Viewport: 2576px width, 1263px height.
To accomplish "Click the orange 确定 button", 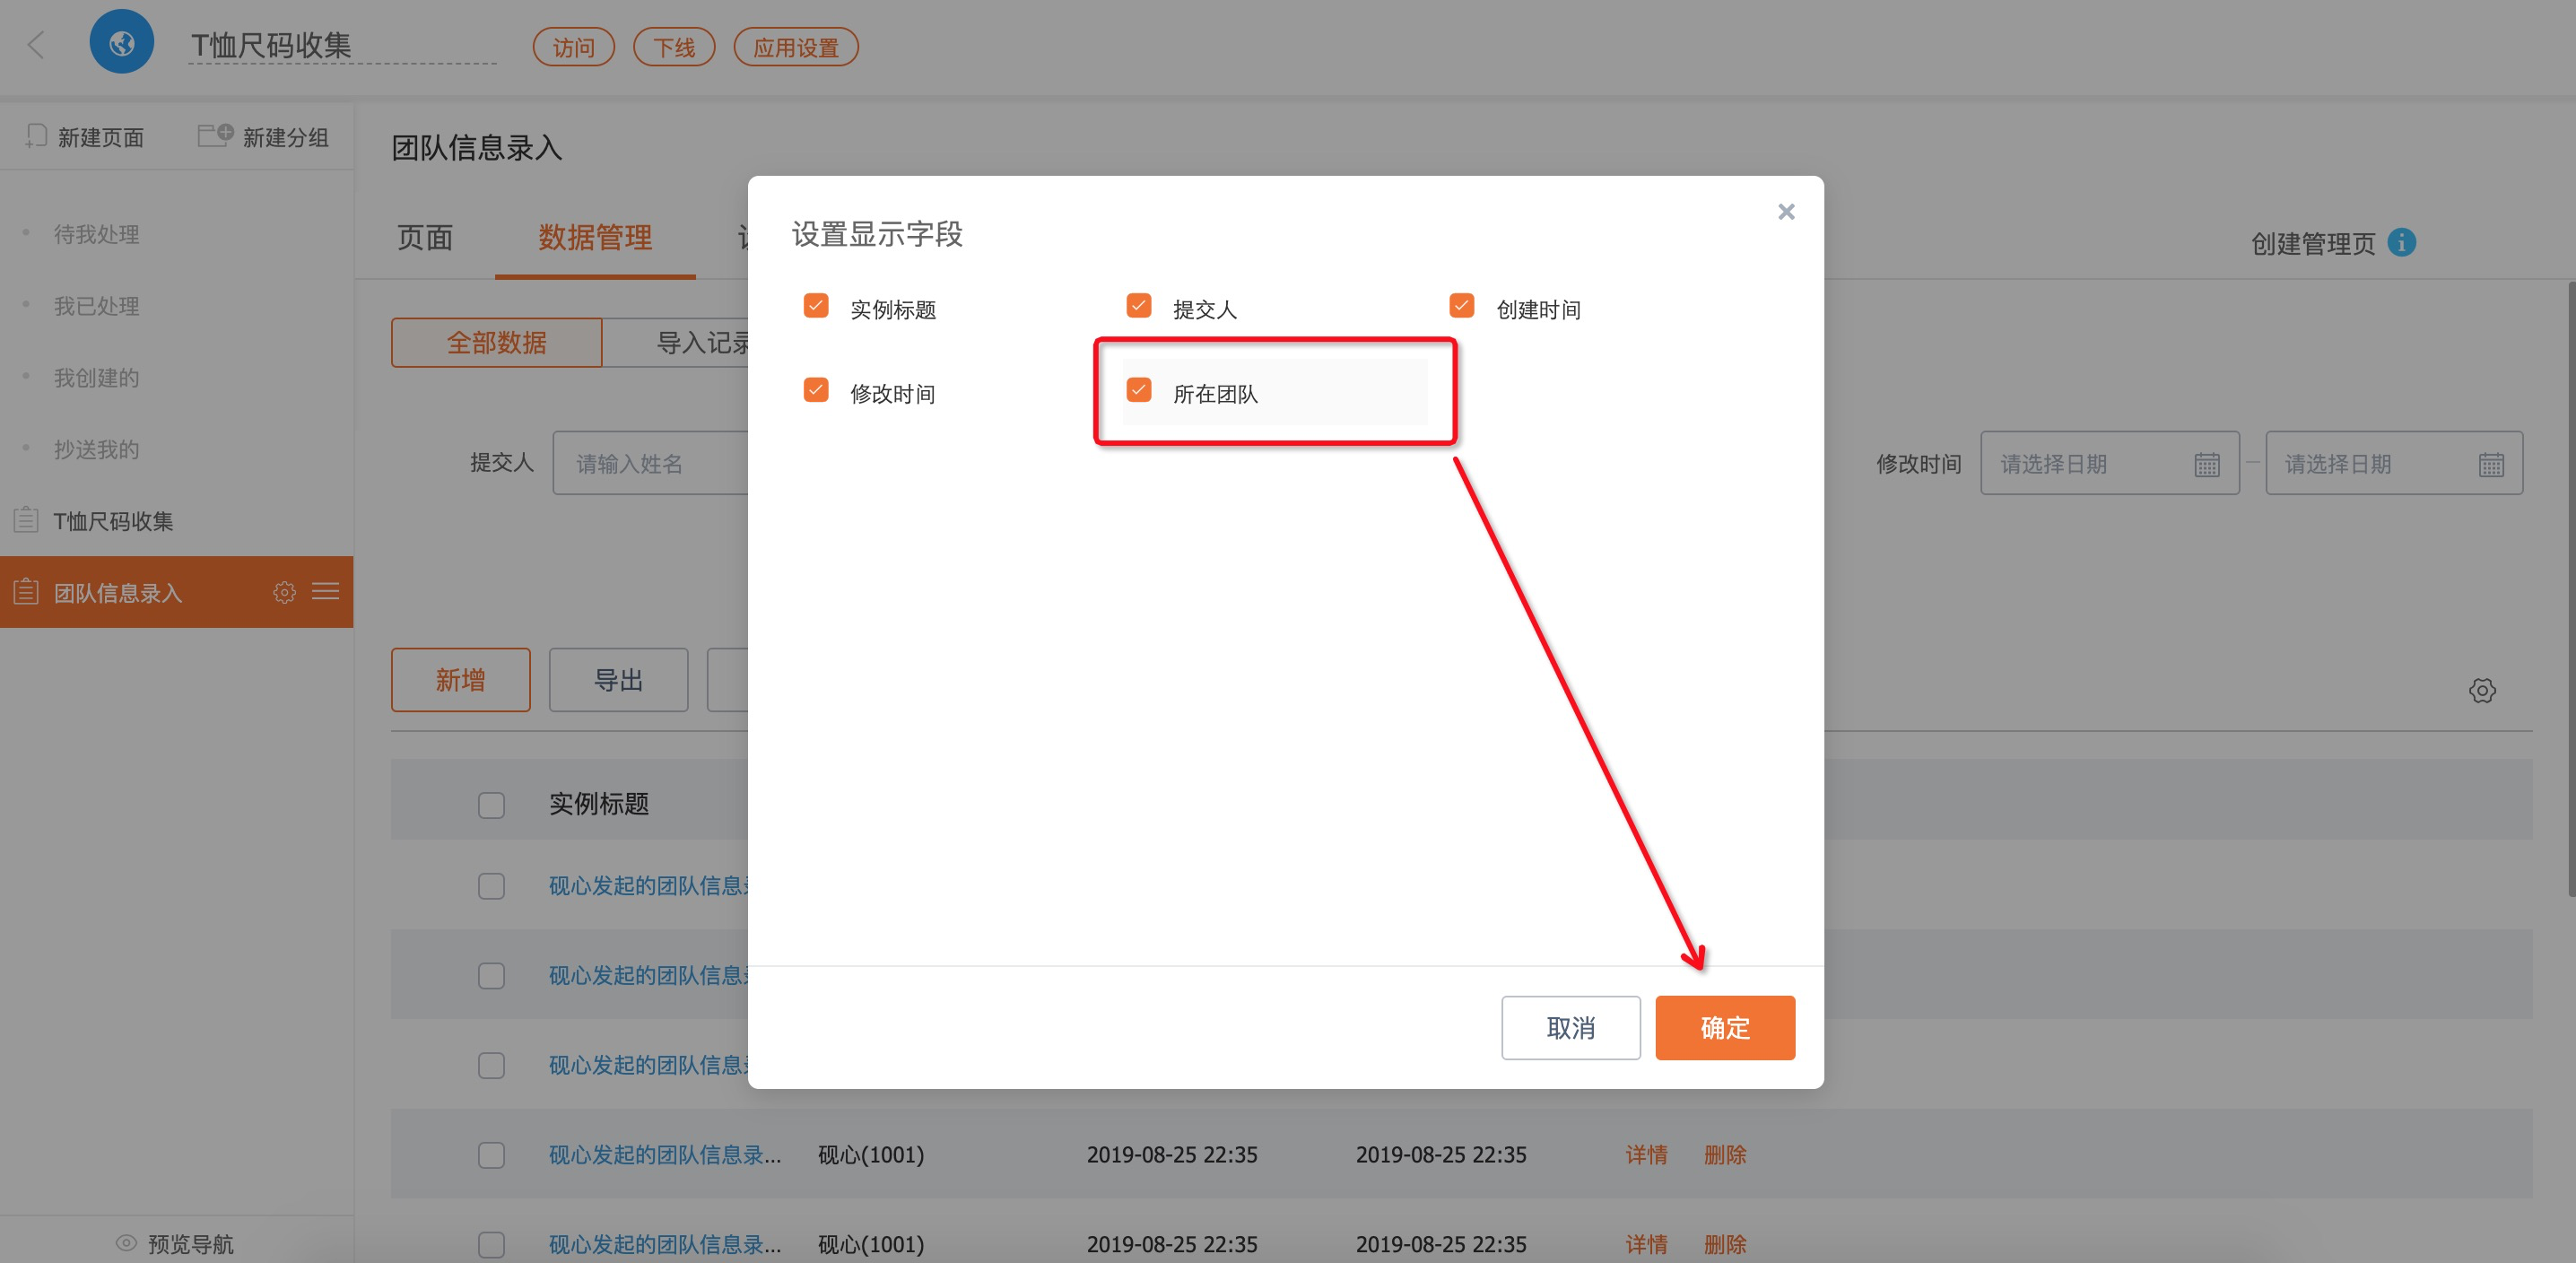I will [x=1724, y=1027].
